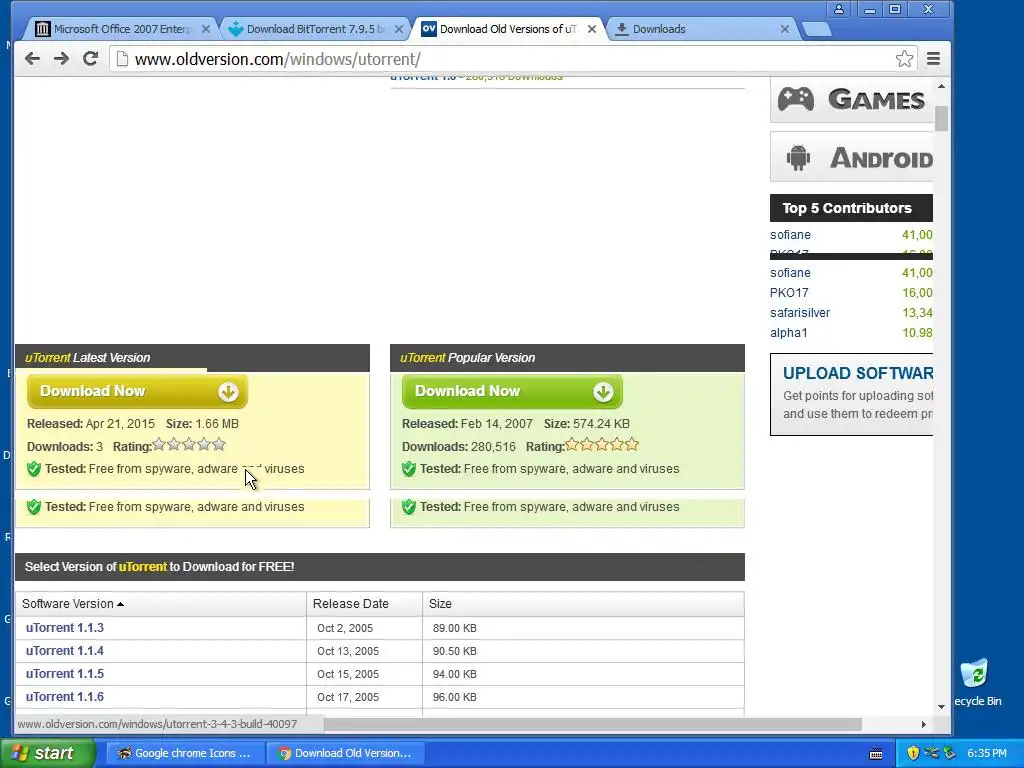Click the vertical scrollbar down arrow
This screenshot has width=1024, height=768.
coord(941,707)
